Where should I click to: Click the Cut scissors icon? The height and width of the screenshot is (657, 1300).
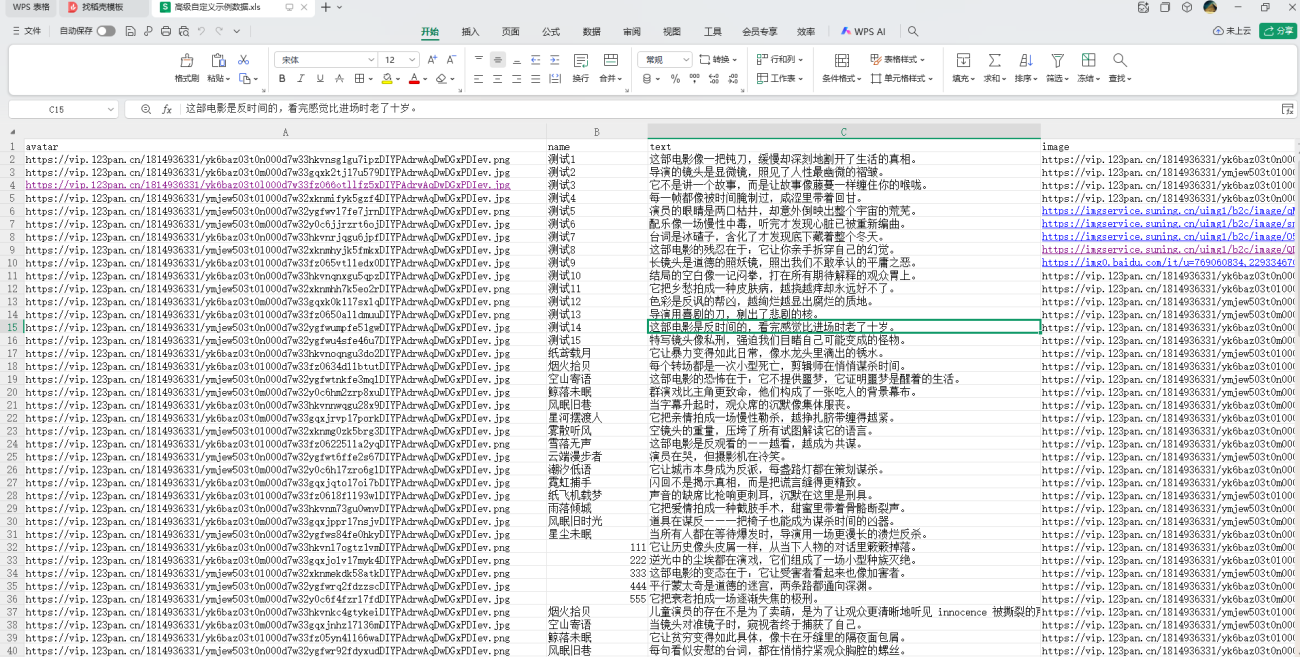(243, 60)
